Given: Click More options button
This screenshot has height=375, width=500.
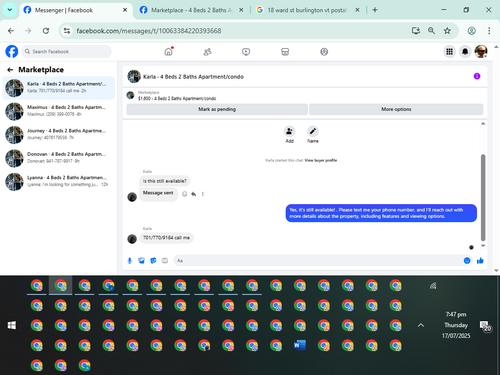Looking at the screenshot, I should tap(396, 109).
